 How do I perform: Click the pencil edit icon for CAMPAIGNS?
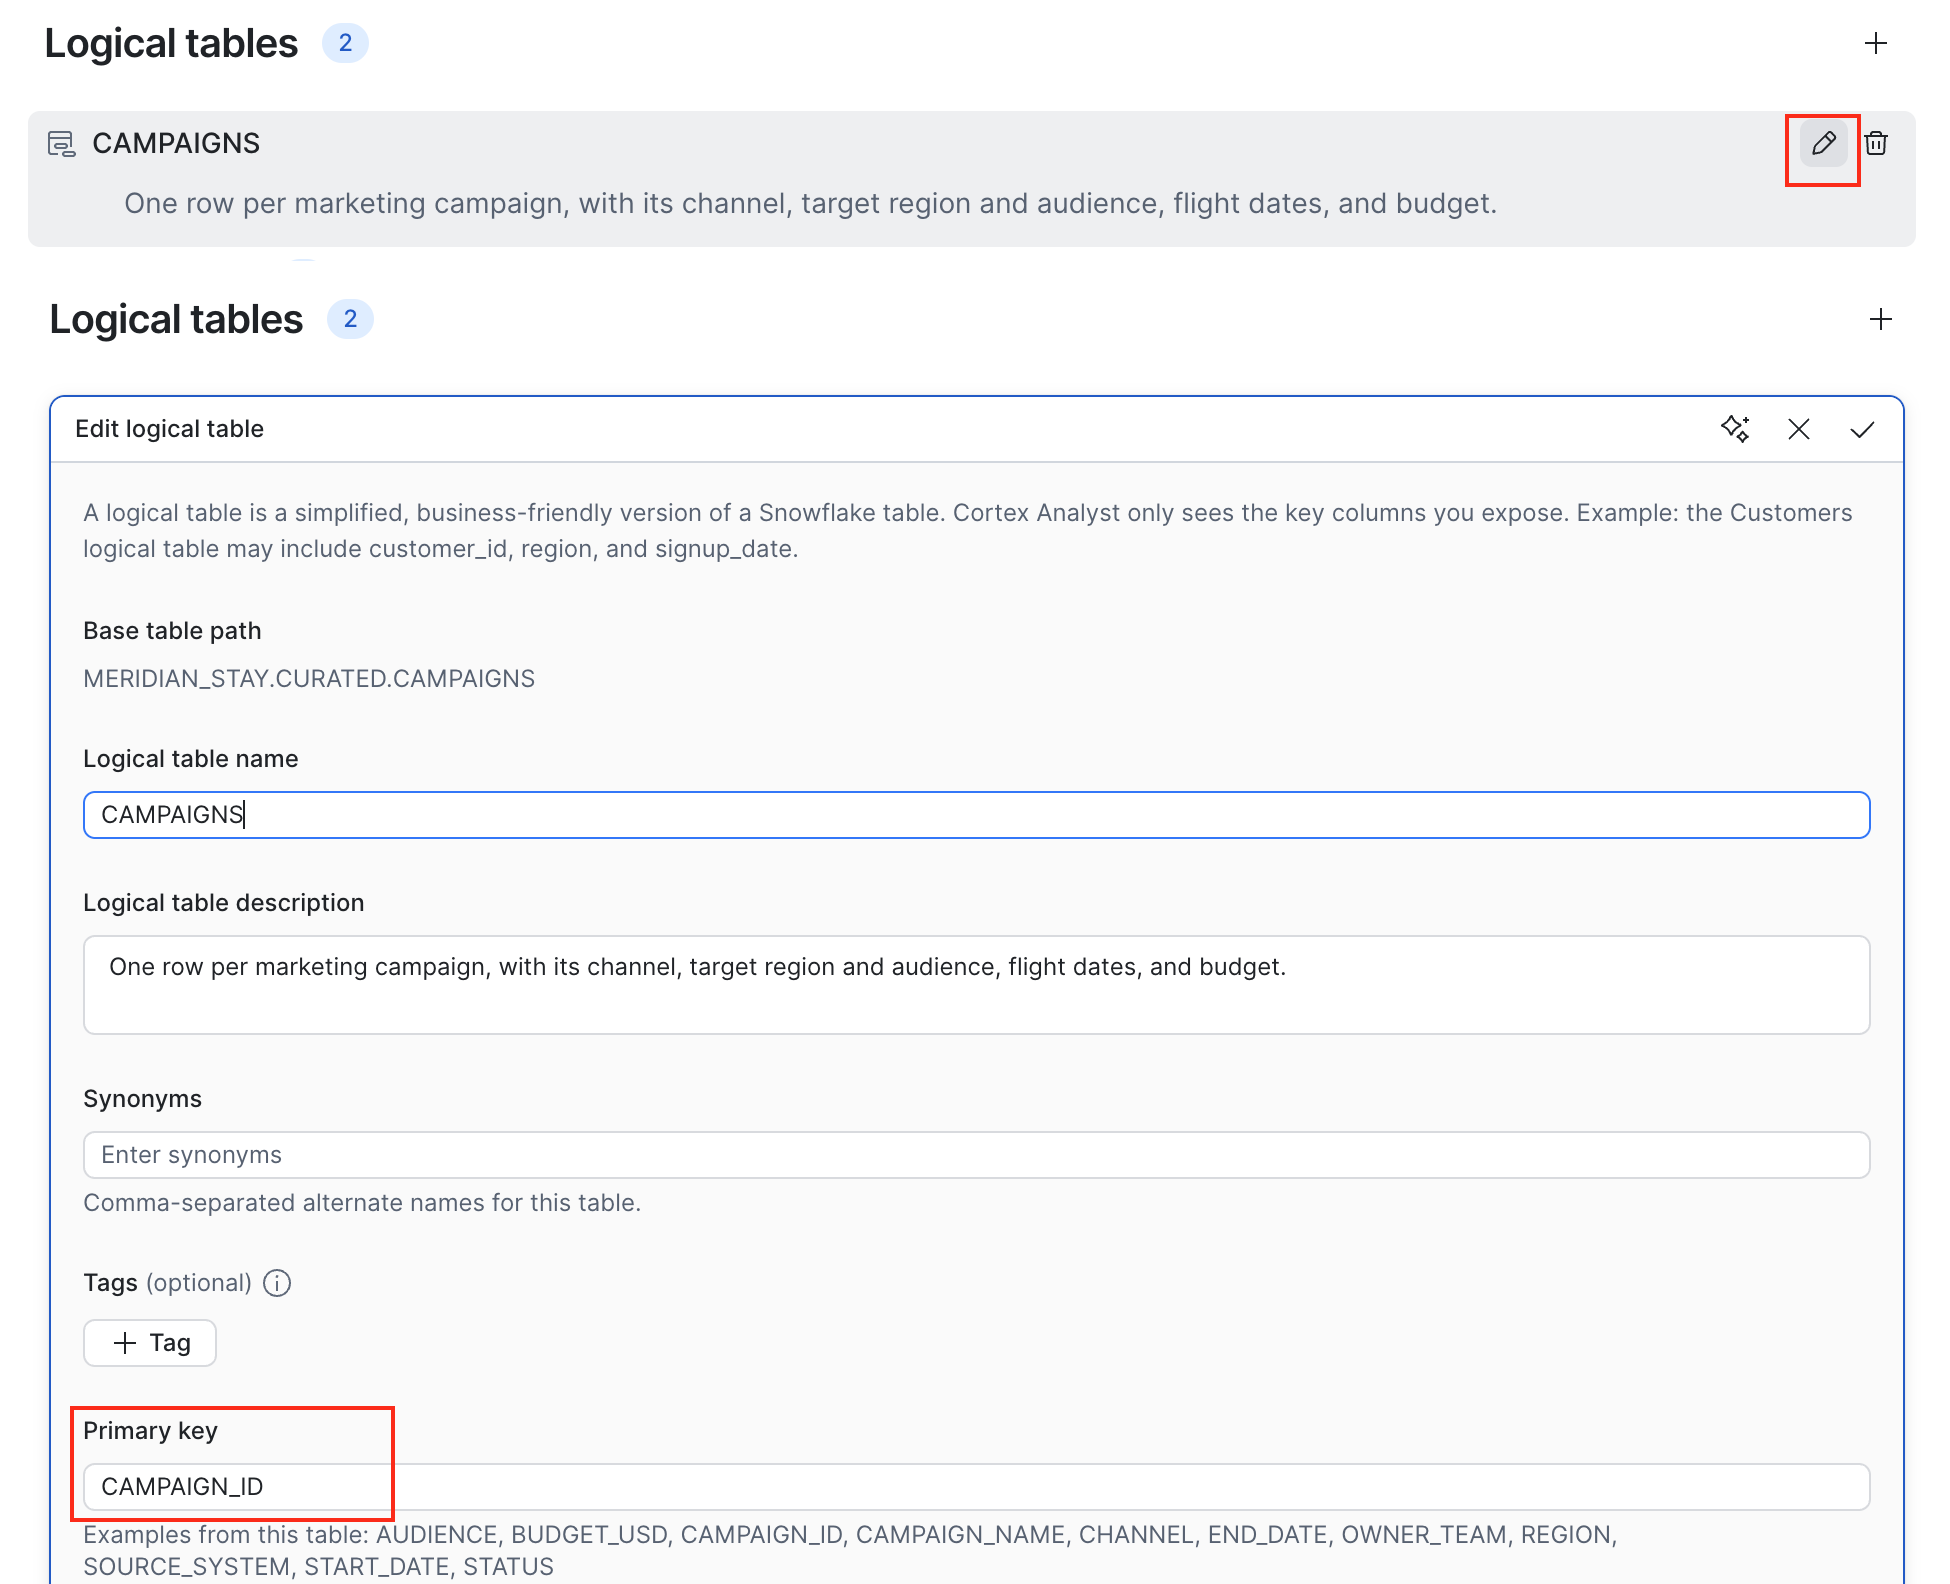click(1823, 144)
